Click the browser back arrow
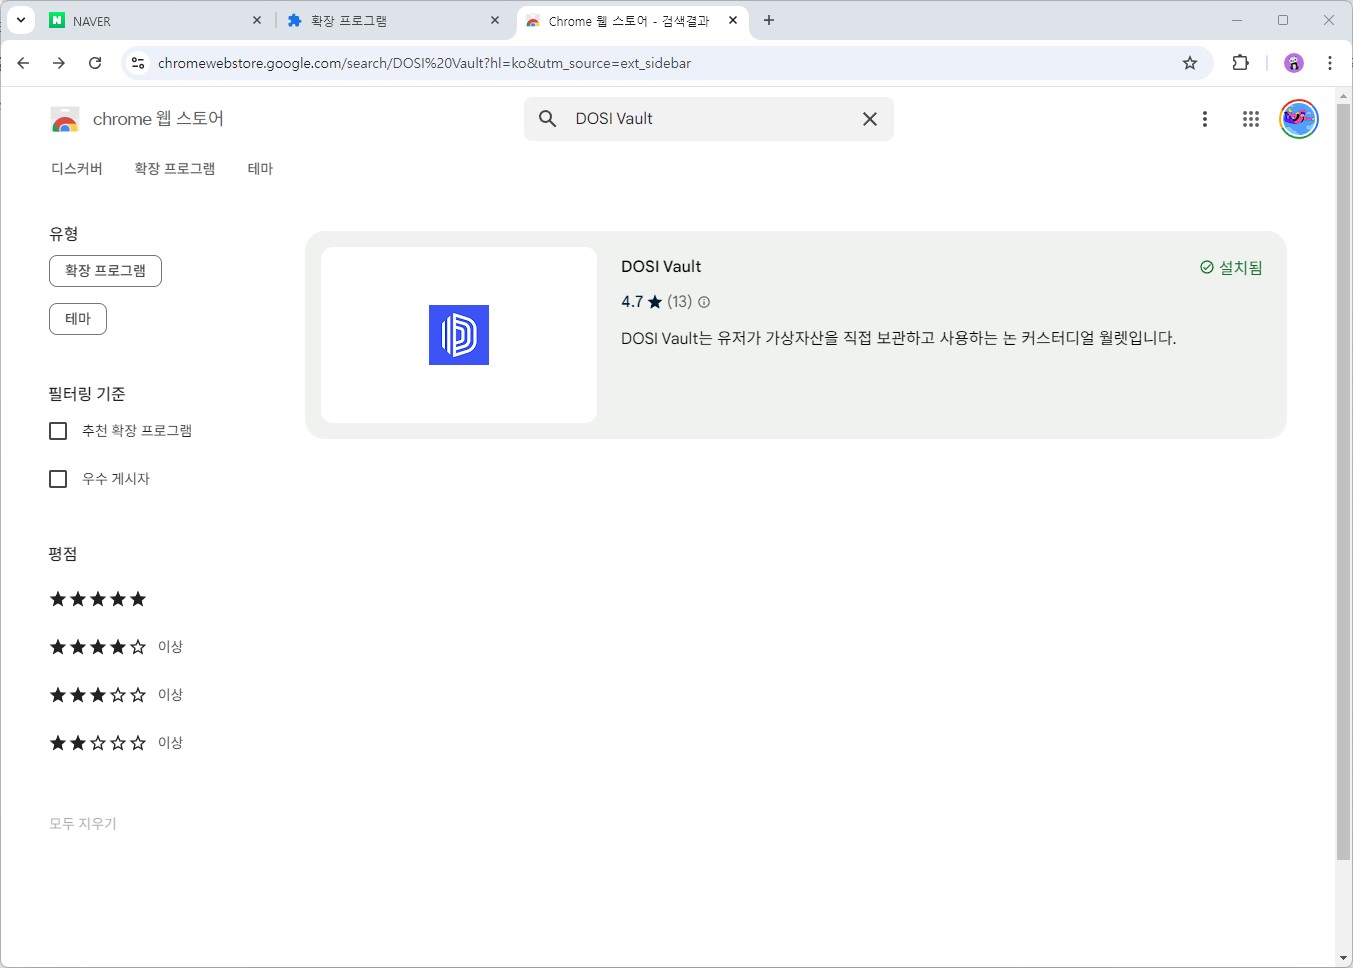This screenshot has width=1353, height=968. point(23,63)
